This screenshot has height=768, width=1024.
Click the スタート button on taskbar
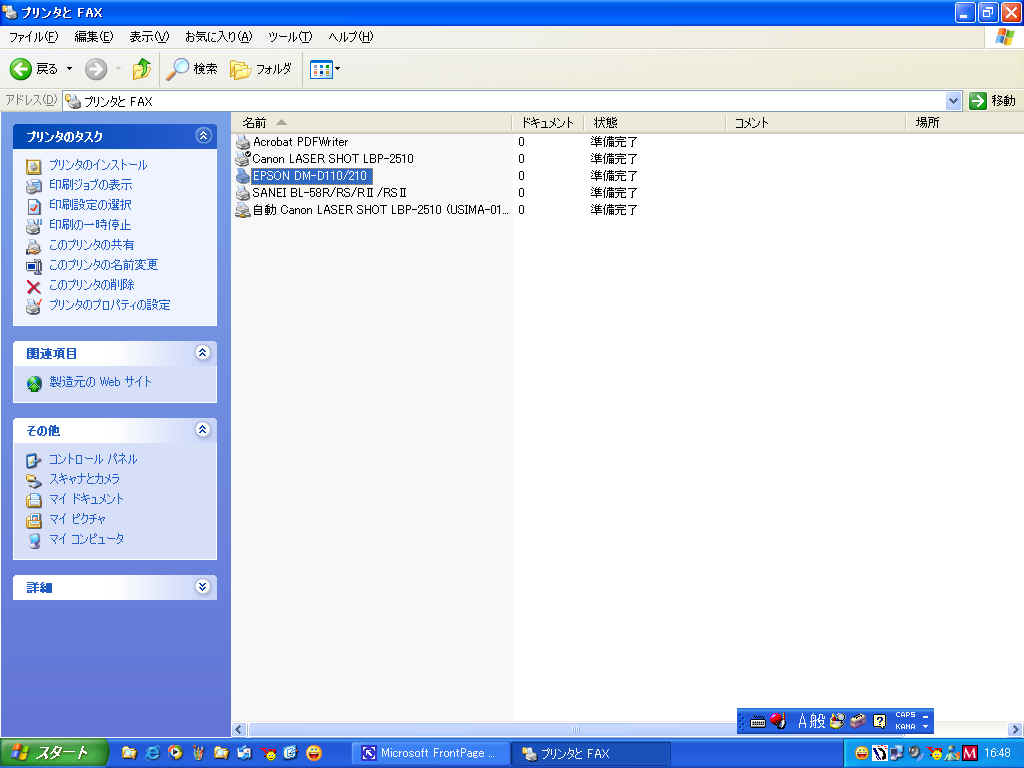54,753
